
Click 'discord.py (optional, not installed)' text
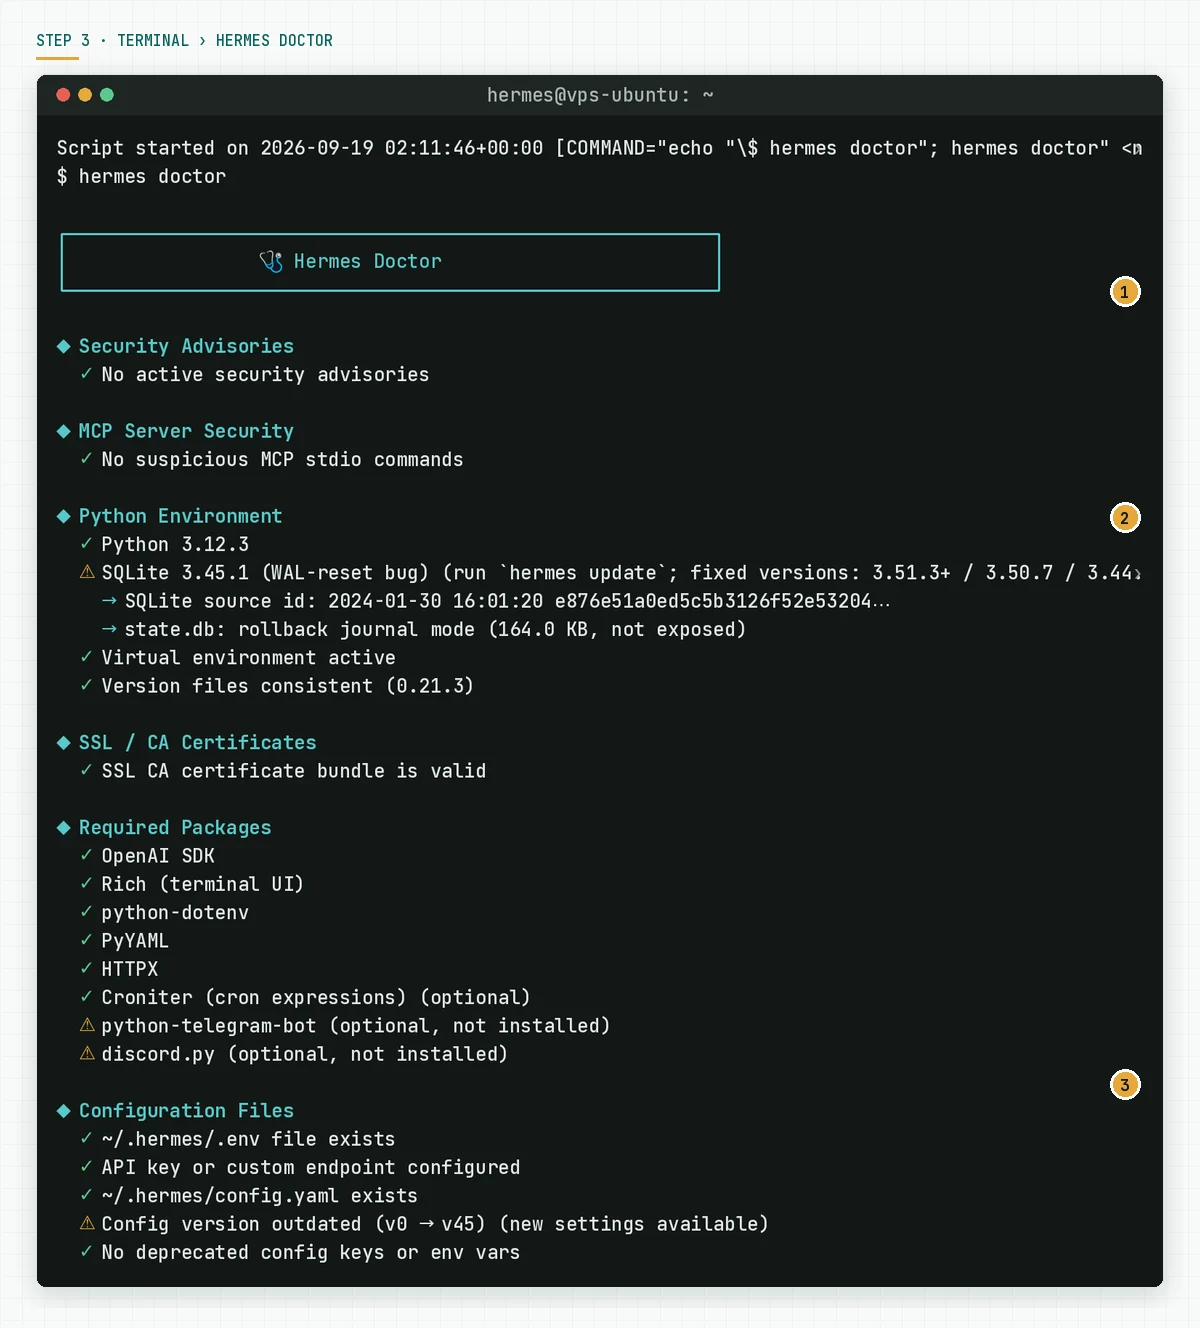(304, 1054)
